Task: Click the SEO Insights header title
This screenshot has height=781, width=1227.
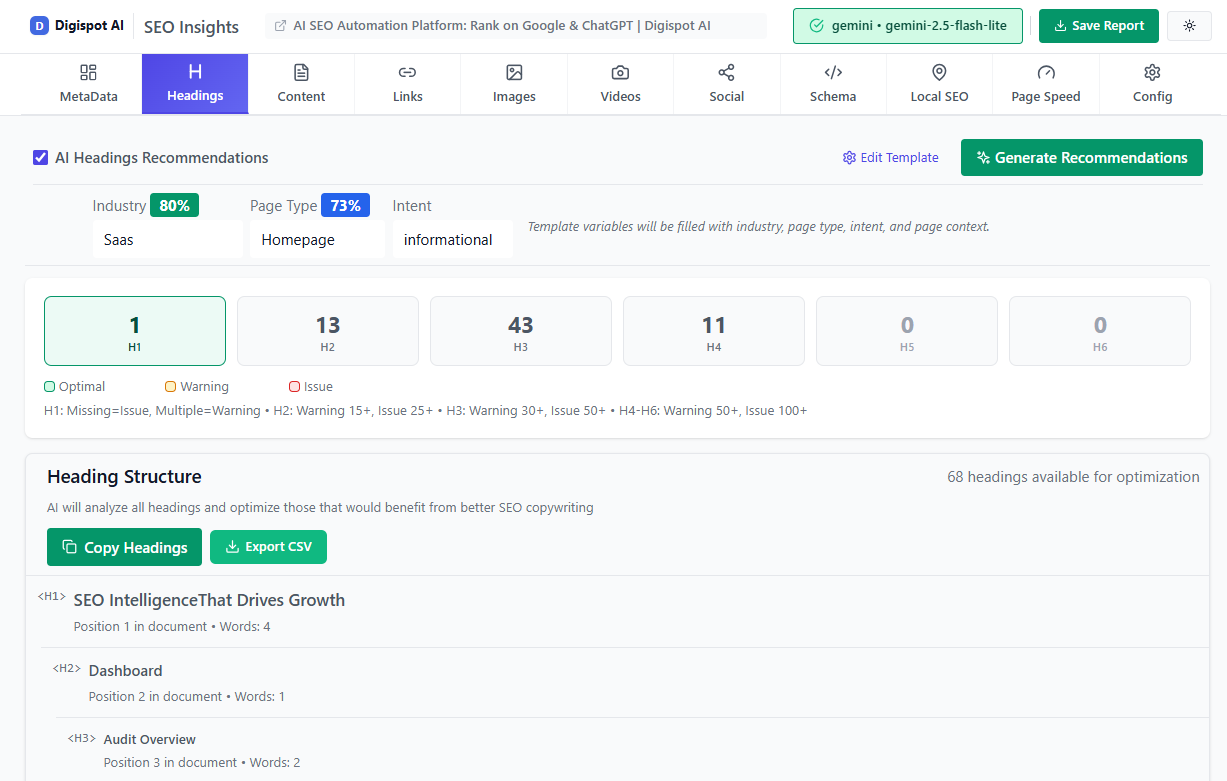Action: coord(191,27)
